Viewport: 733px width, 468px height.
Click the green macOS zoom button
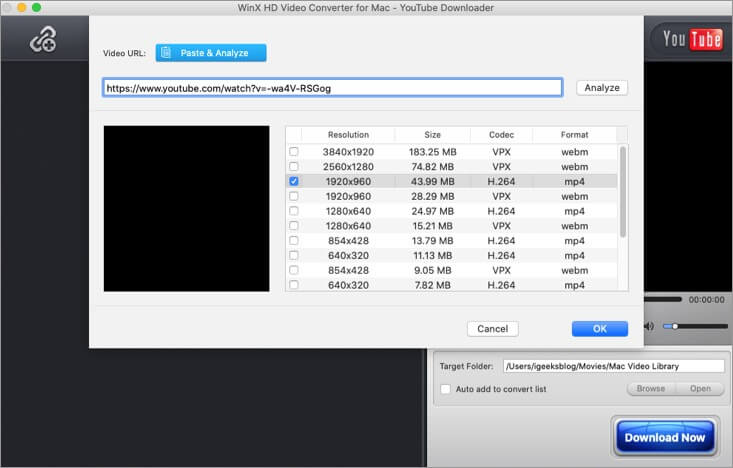[36, 7]
